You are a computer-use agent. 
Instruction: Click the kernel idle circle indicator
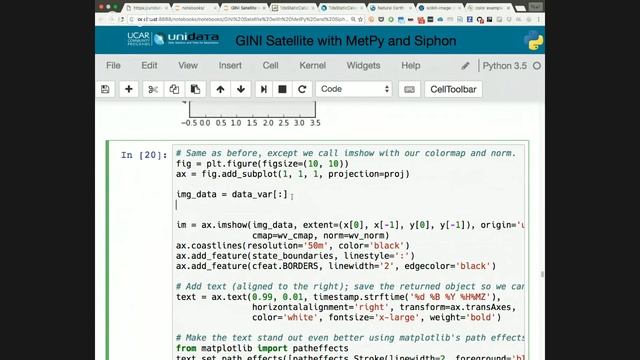[537, 66]
